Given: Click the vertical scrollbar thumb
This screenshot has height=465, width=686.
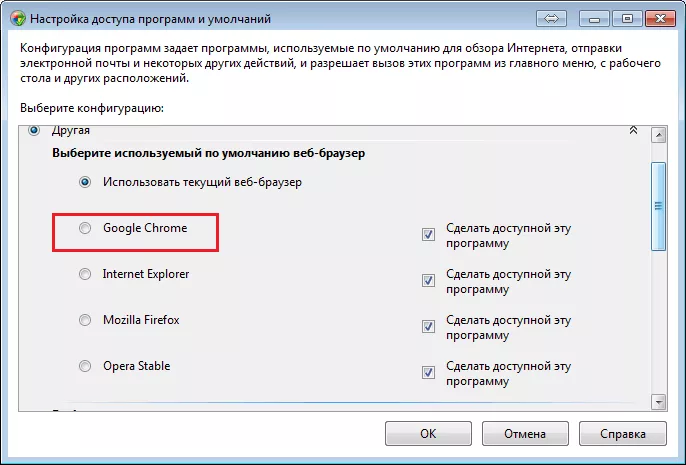Looking at the screenshot, I should pyautogui.click(x=658, y=206).
